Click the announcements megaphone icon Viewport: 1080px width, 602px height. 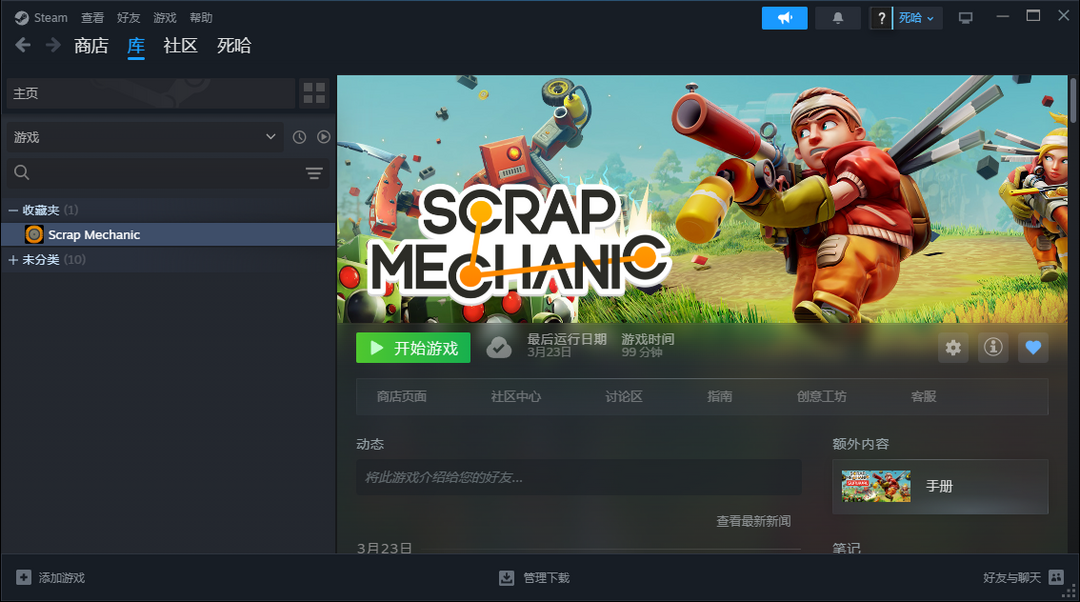click(784, 18)
